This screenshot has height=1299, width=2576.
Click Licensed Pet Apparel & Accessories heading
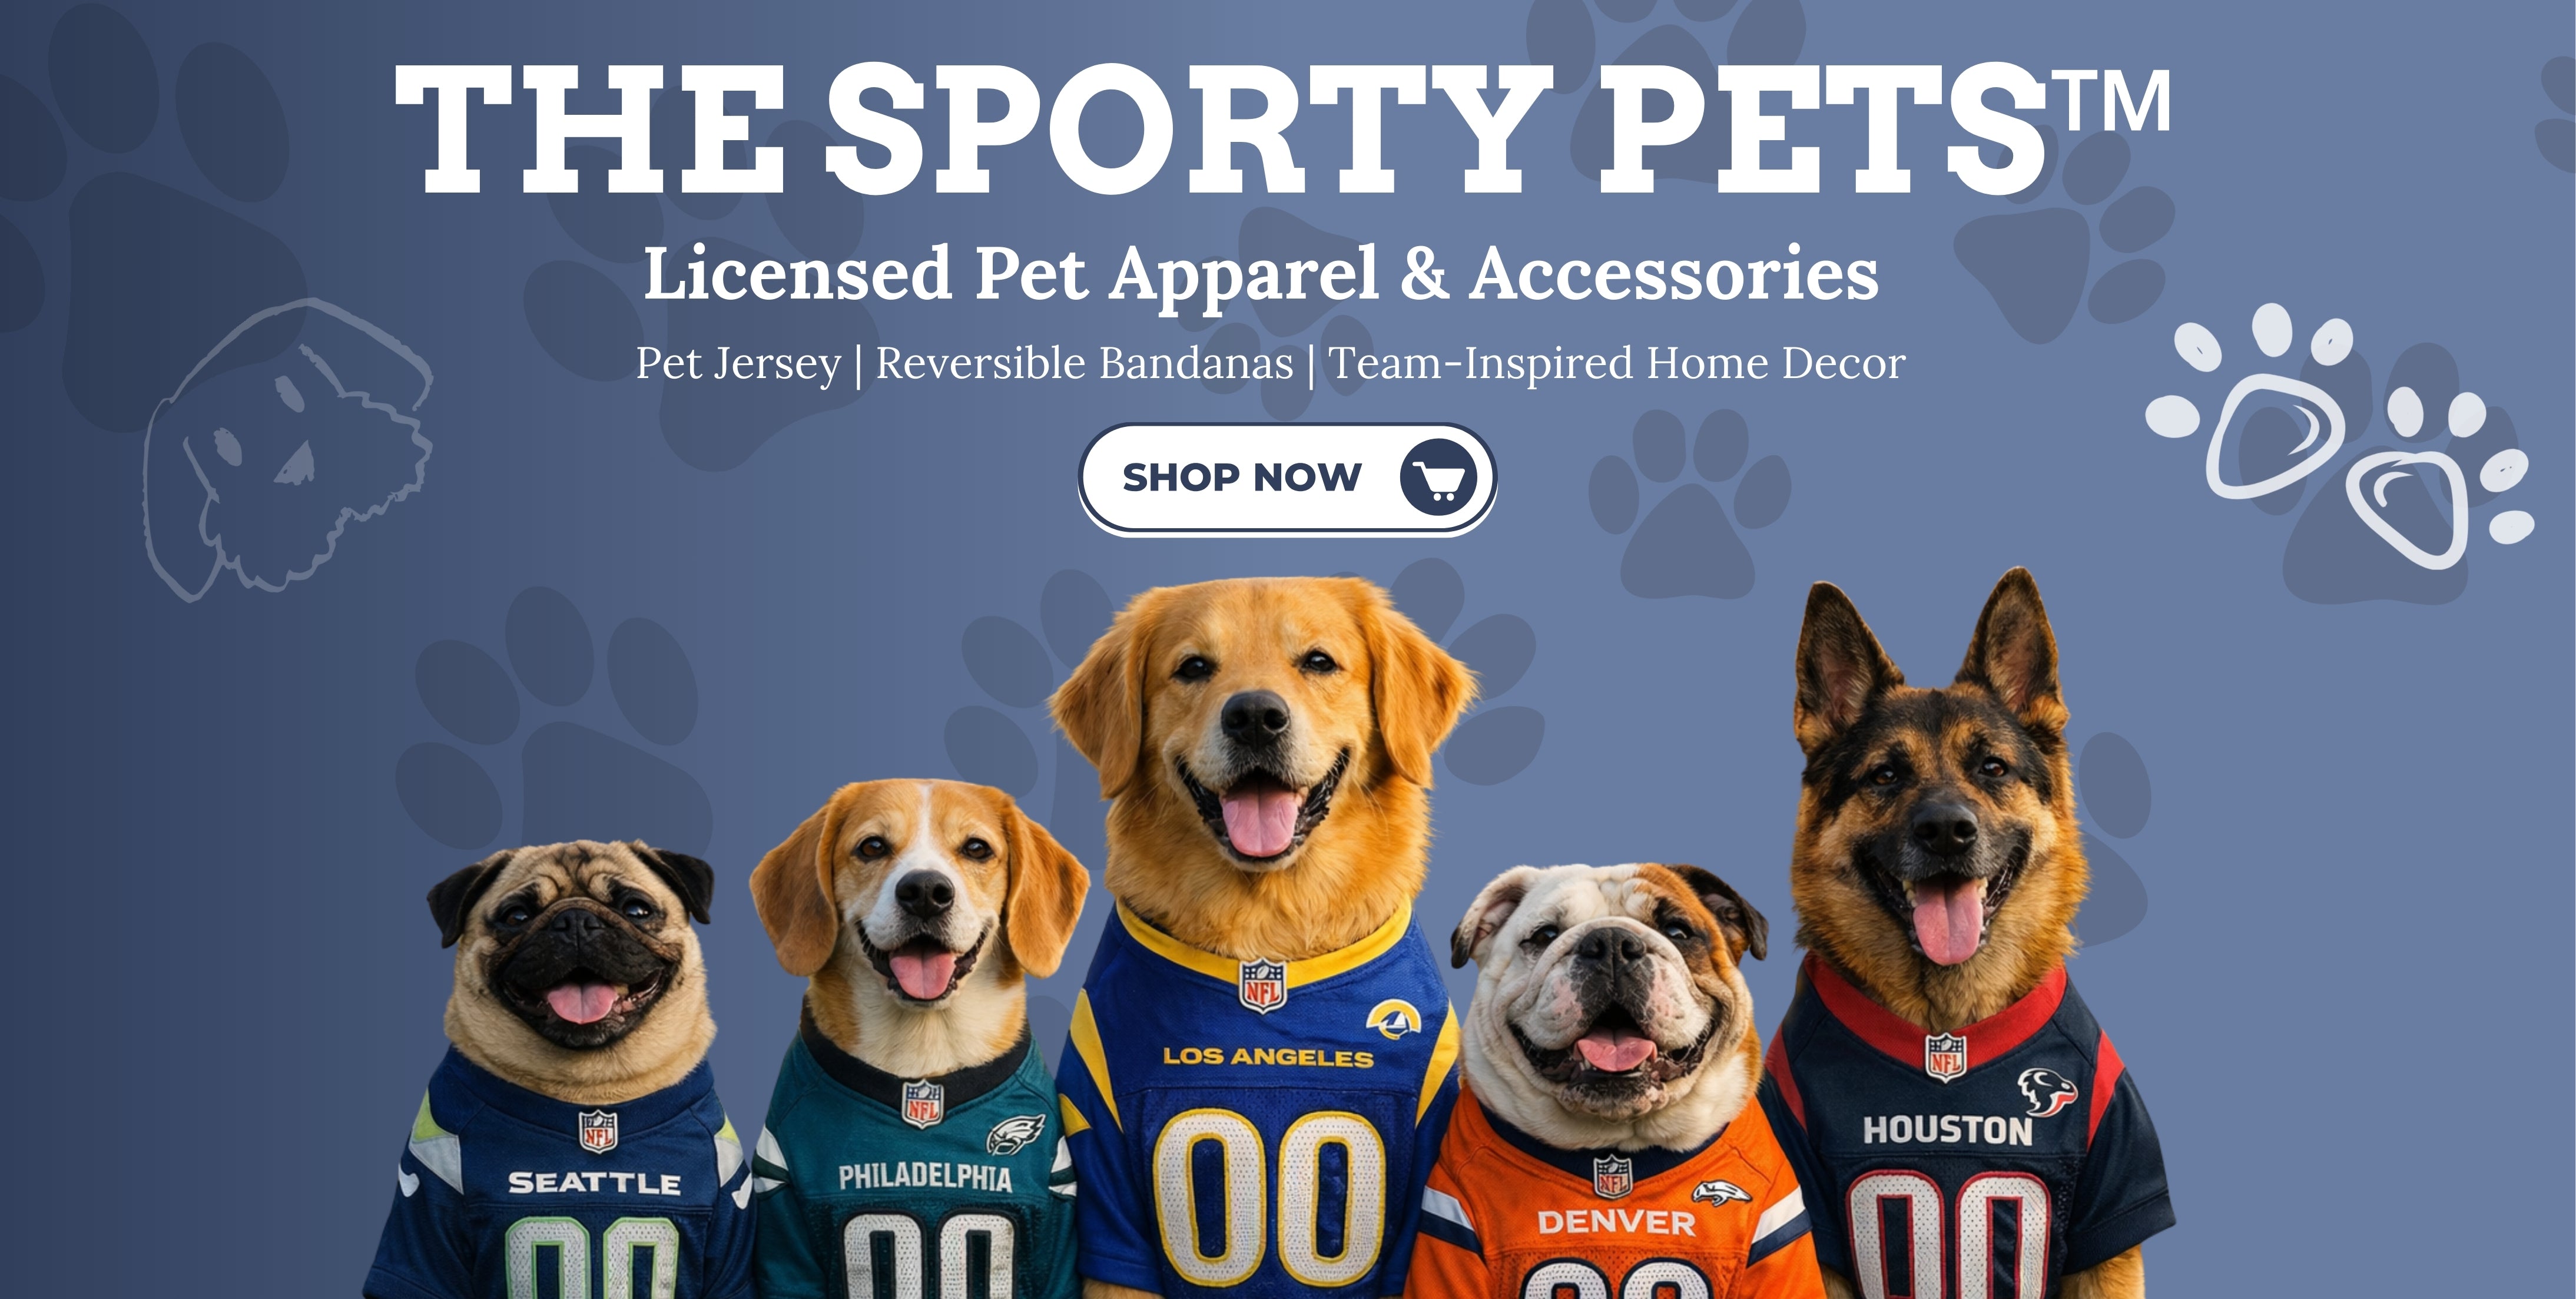coord(1261,273)
